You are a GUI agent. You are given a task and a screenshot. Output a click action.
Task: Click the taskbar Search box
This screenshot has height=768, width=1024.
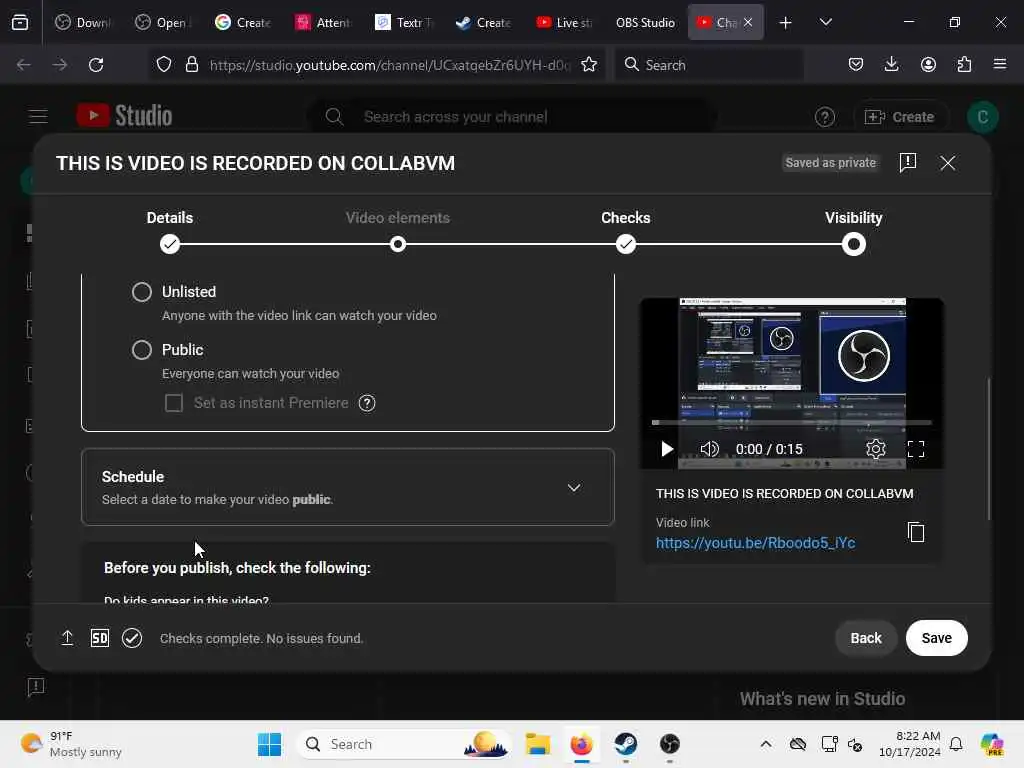point(404,744)
